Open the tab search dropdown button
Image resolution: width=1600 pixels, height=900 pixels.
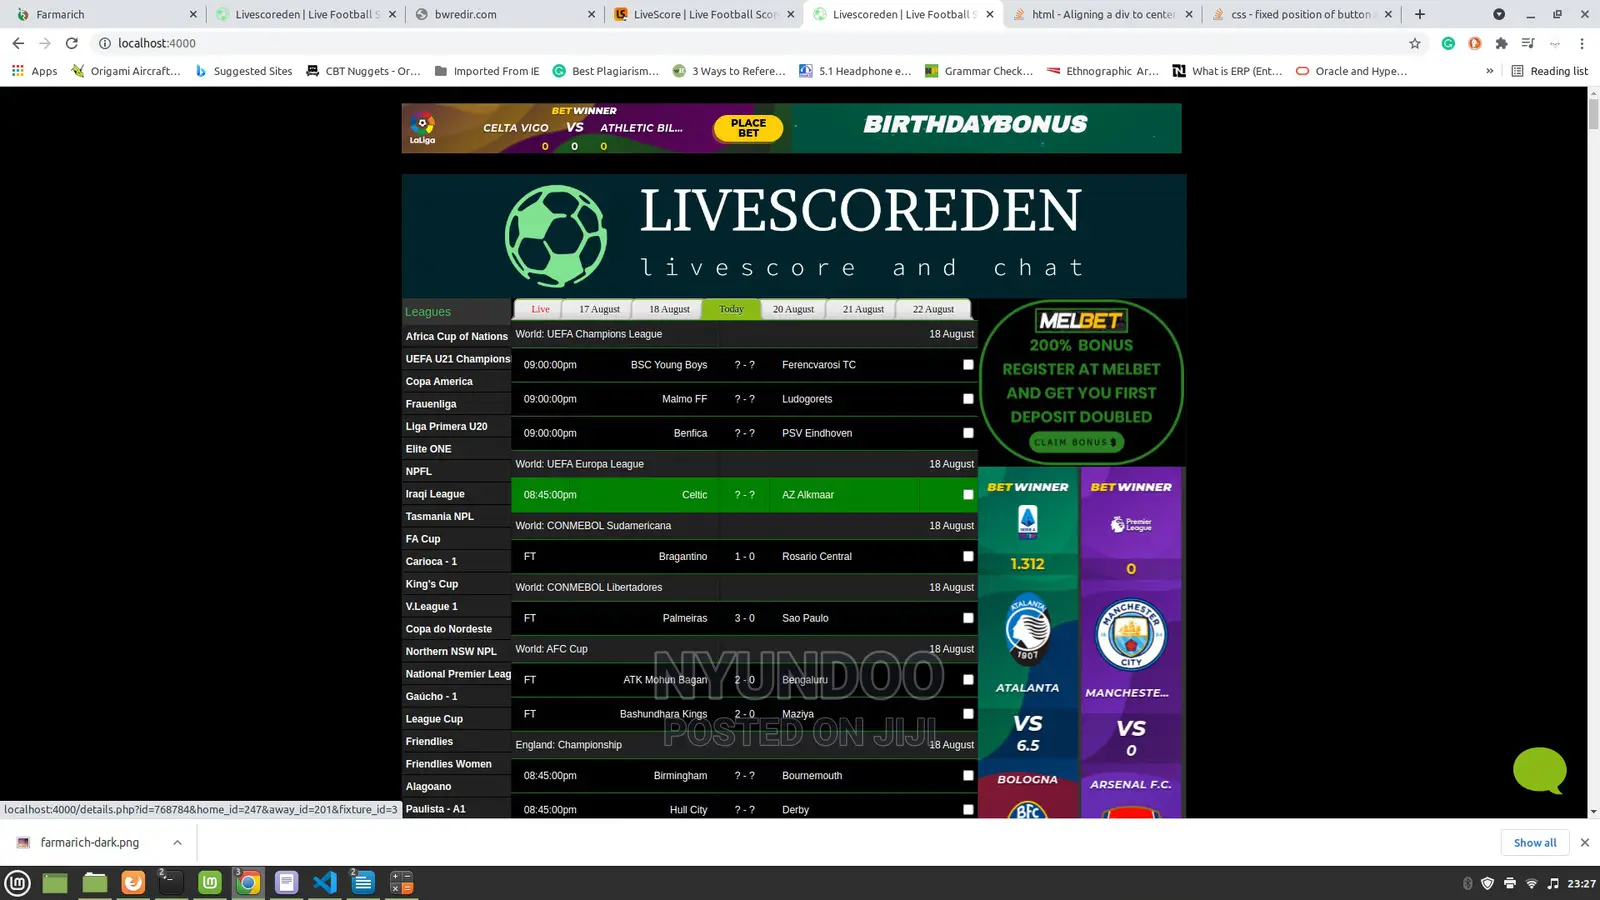pyautogui.click(x=1498, y=14)
